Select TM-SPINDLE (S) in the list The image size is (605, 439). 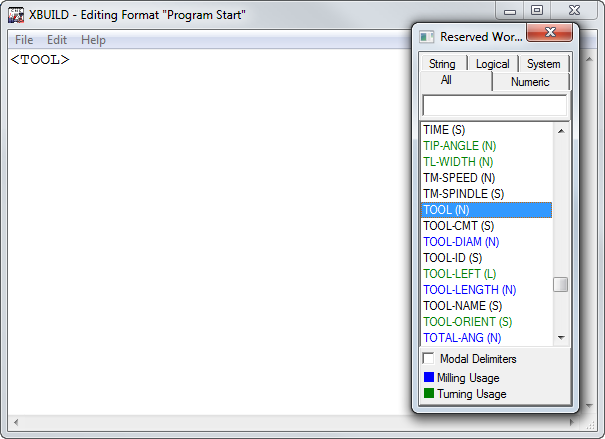coord(486,194)
